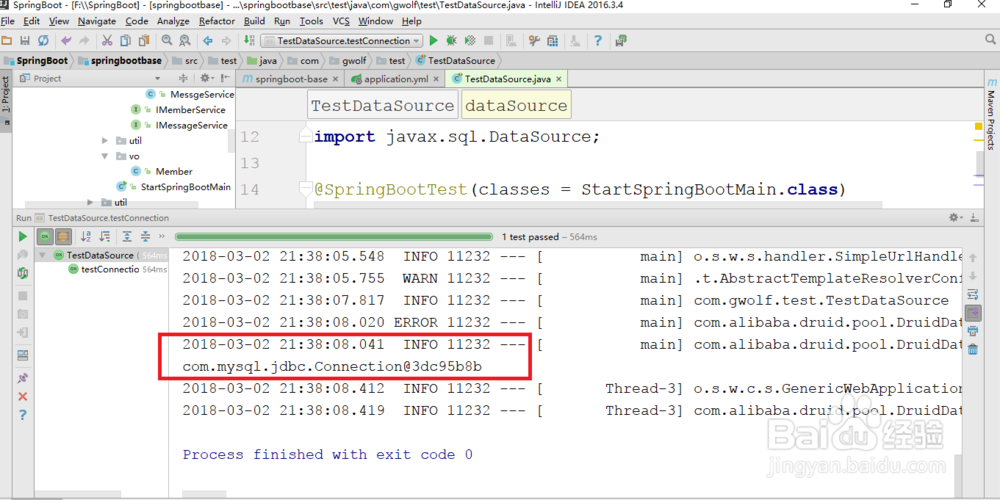Click the Paste clipboard icon

click(143, 41)
